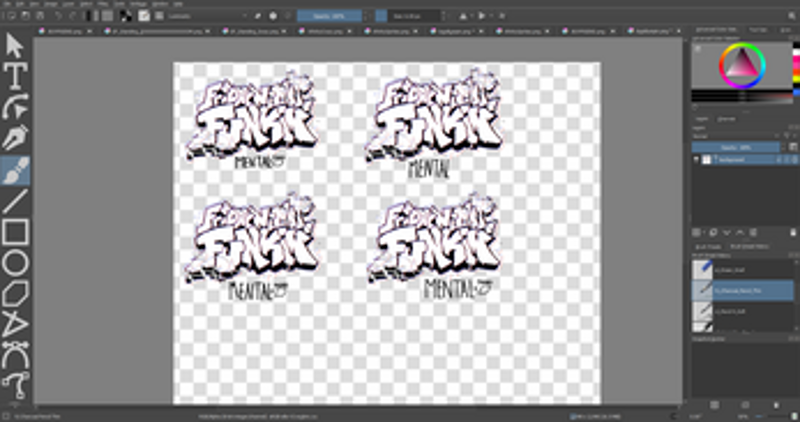Pick a shade in the color triangle
800x422 pixels.
click(x=741, y=63)
